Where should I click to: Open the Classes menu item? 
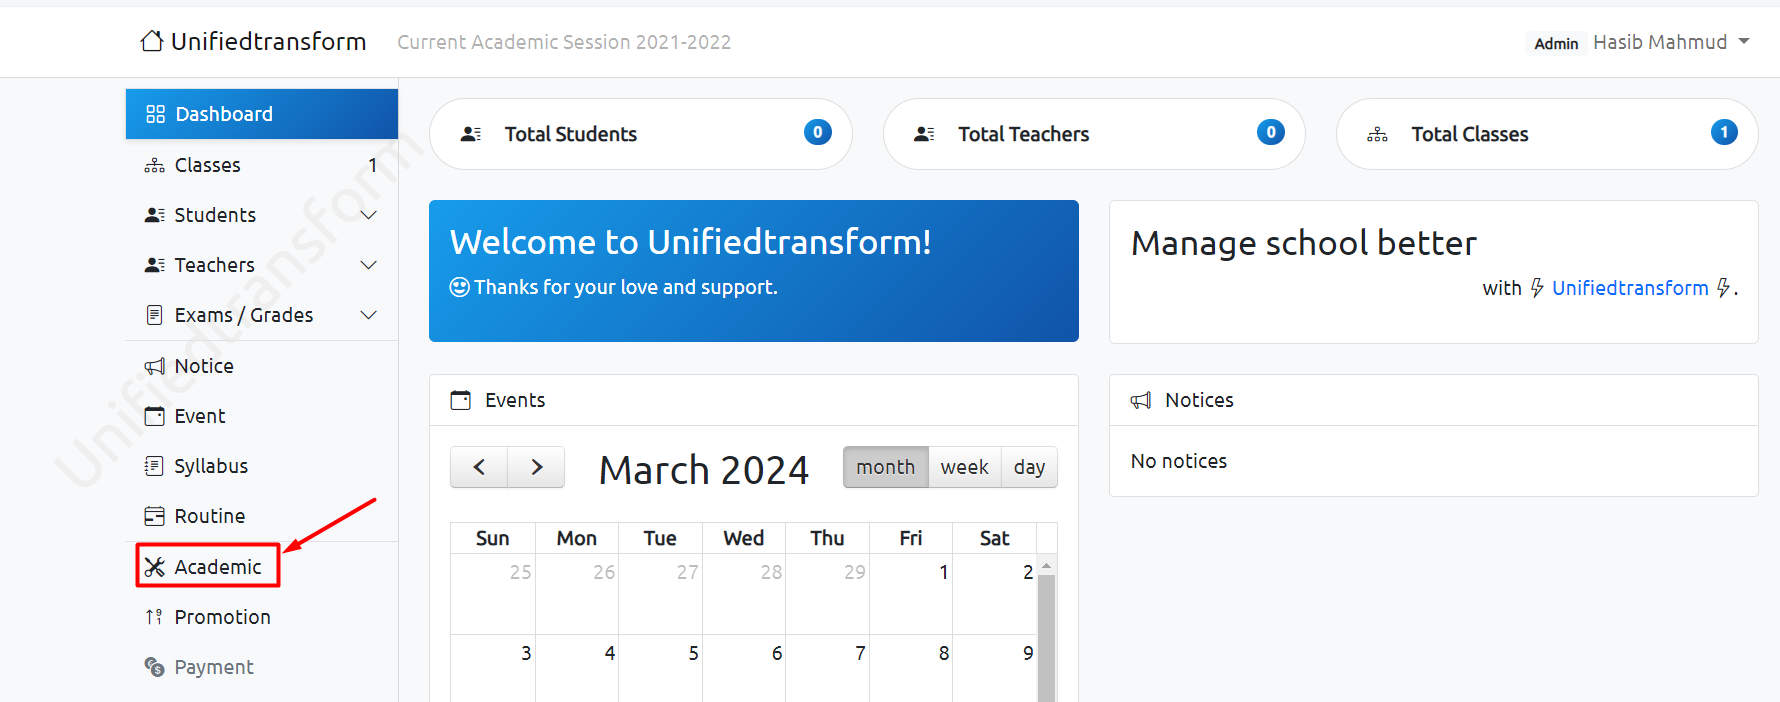pyautogui.click(x=262, y=165)
